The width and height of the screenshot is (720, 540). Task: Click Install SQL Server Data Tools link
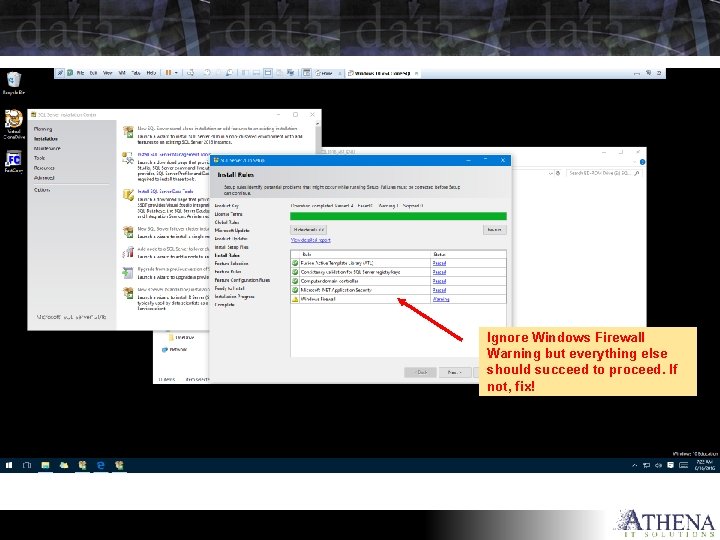166,191
